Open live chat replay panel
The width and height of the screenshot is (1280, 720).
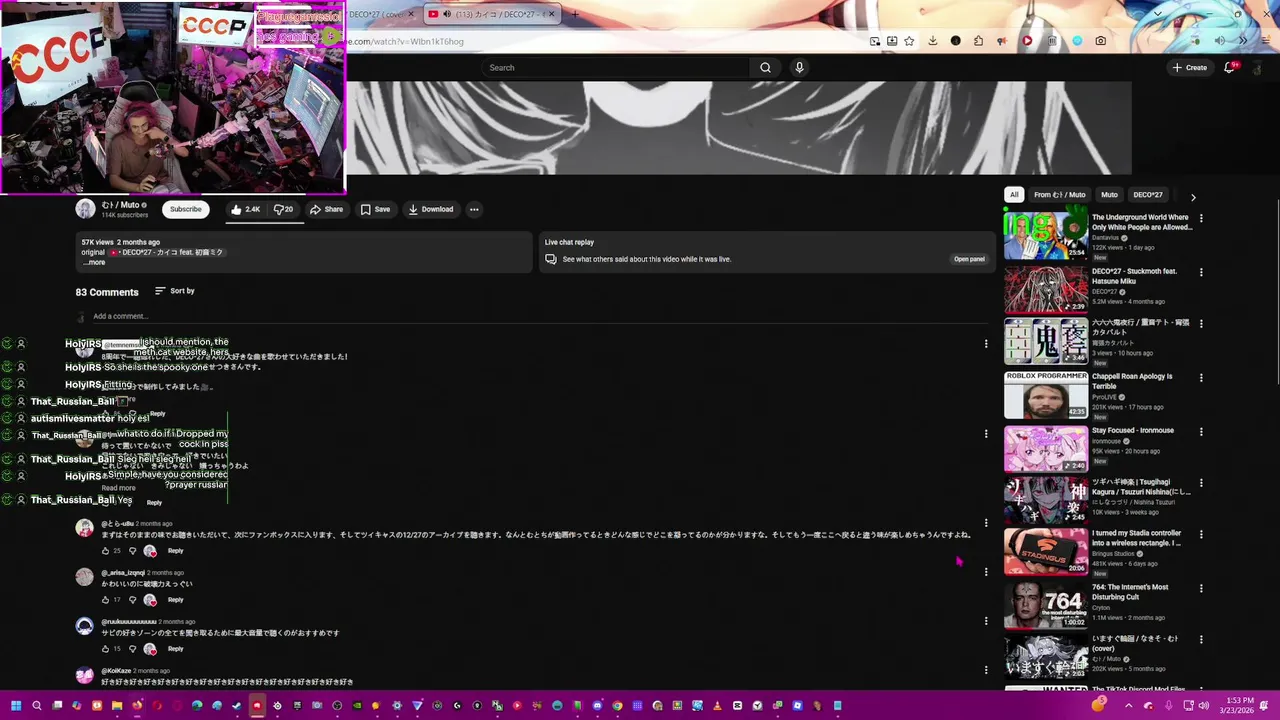(969, 259)
